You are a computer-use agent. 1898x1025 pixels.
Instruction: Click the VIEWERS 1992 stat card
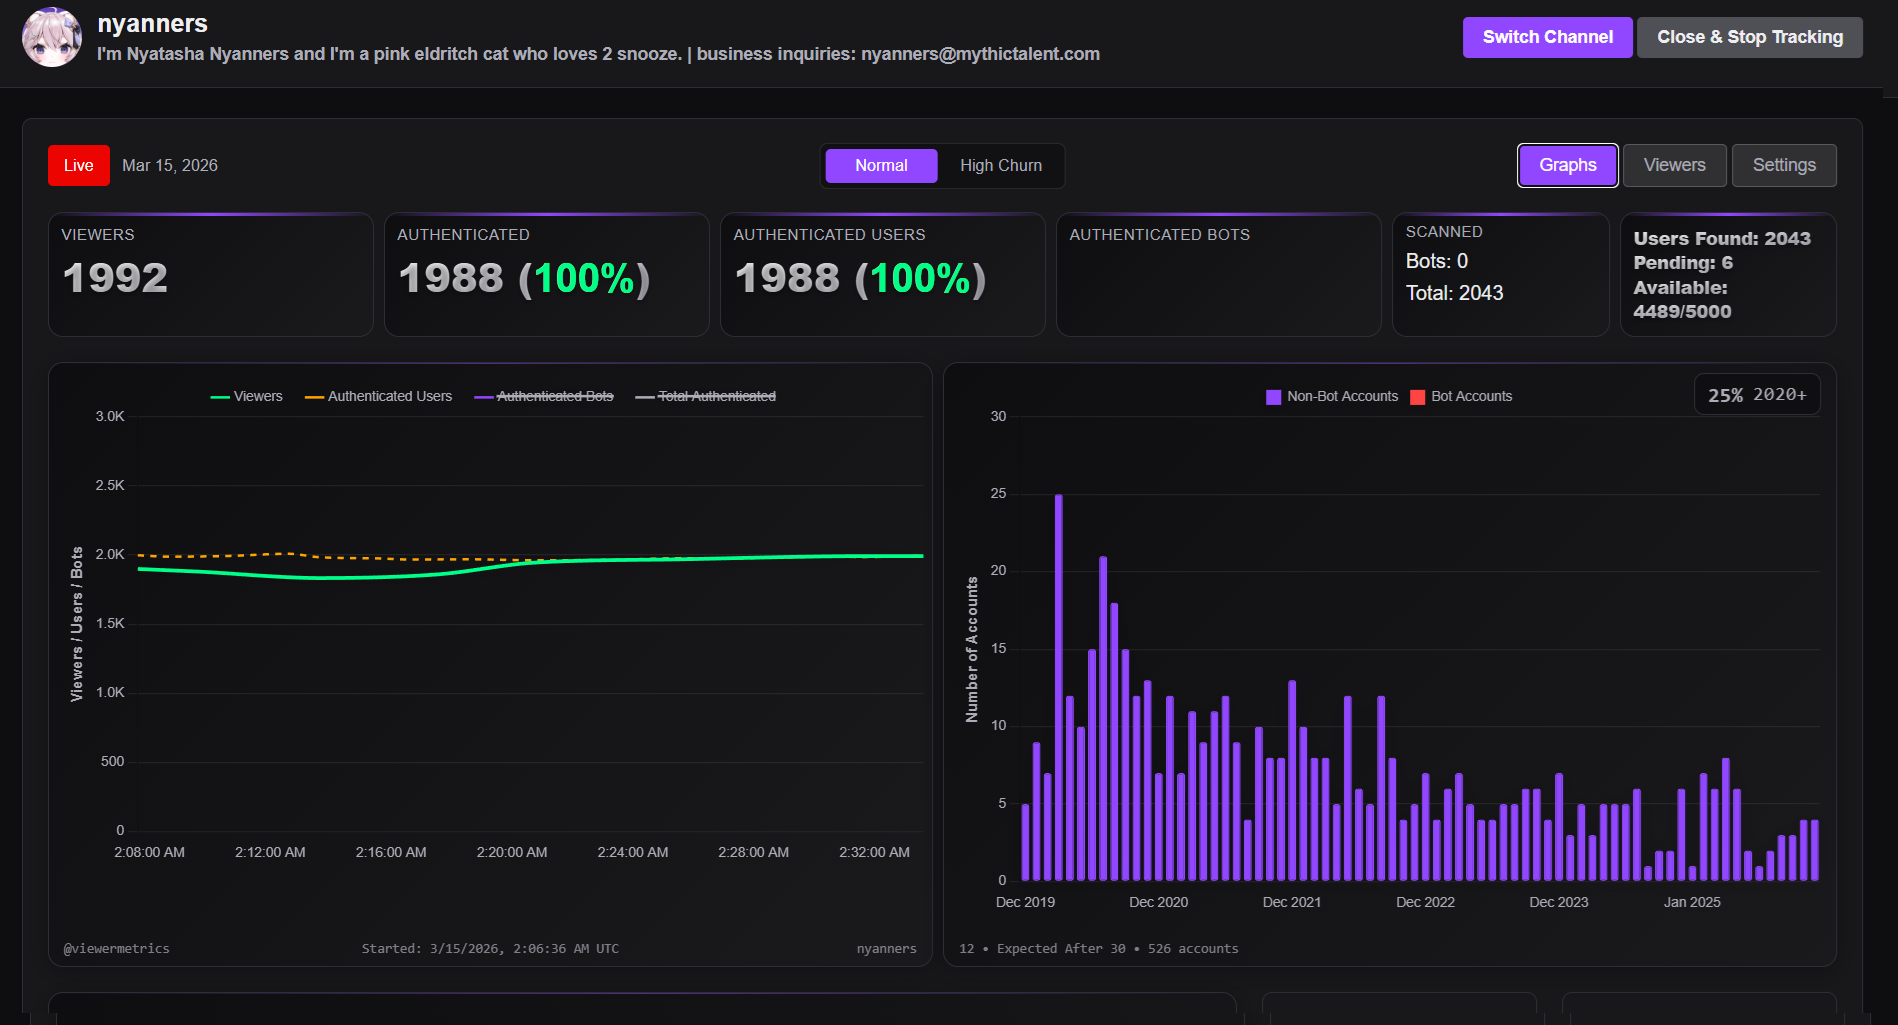pos(211,275)
